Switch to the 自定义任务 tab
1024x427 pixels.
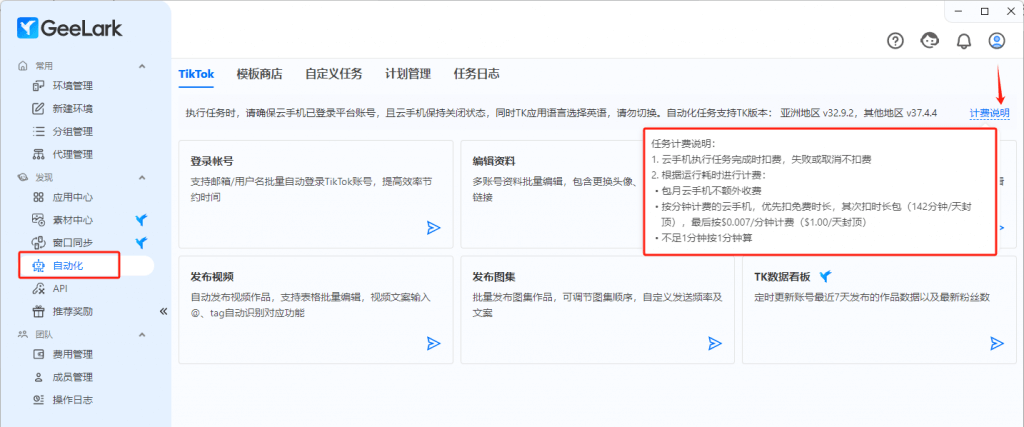click(x=333, y=74)
